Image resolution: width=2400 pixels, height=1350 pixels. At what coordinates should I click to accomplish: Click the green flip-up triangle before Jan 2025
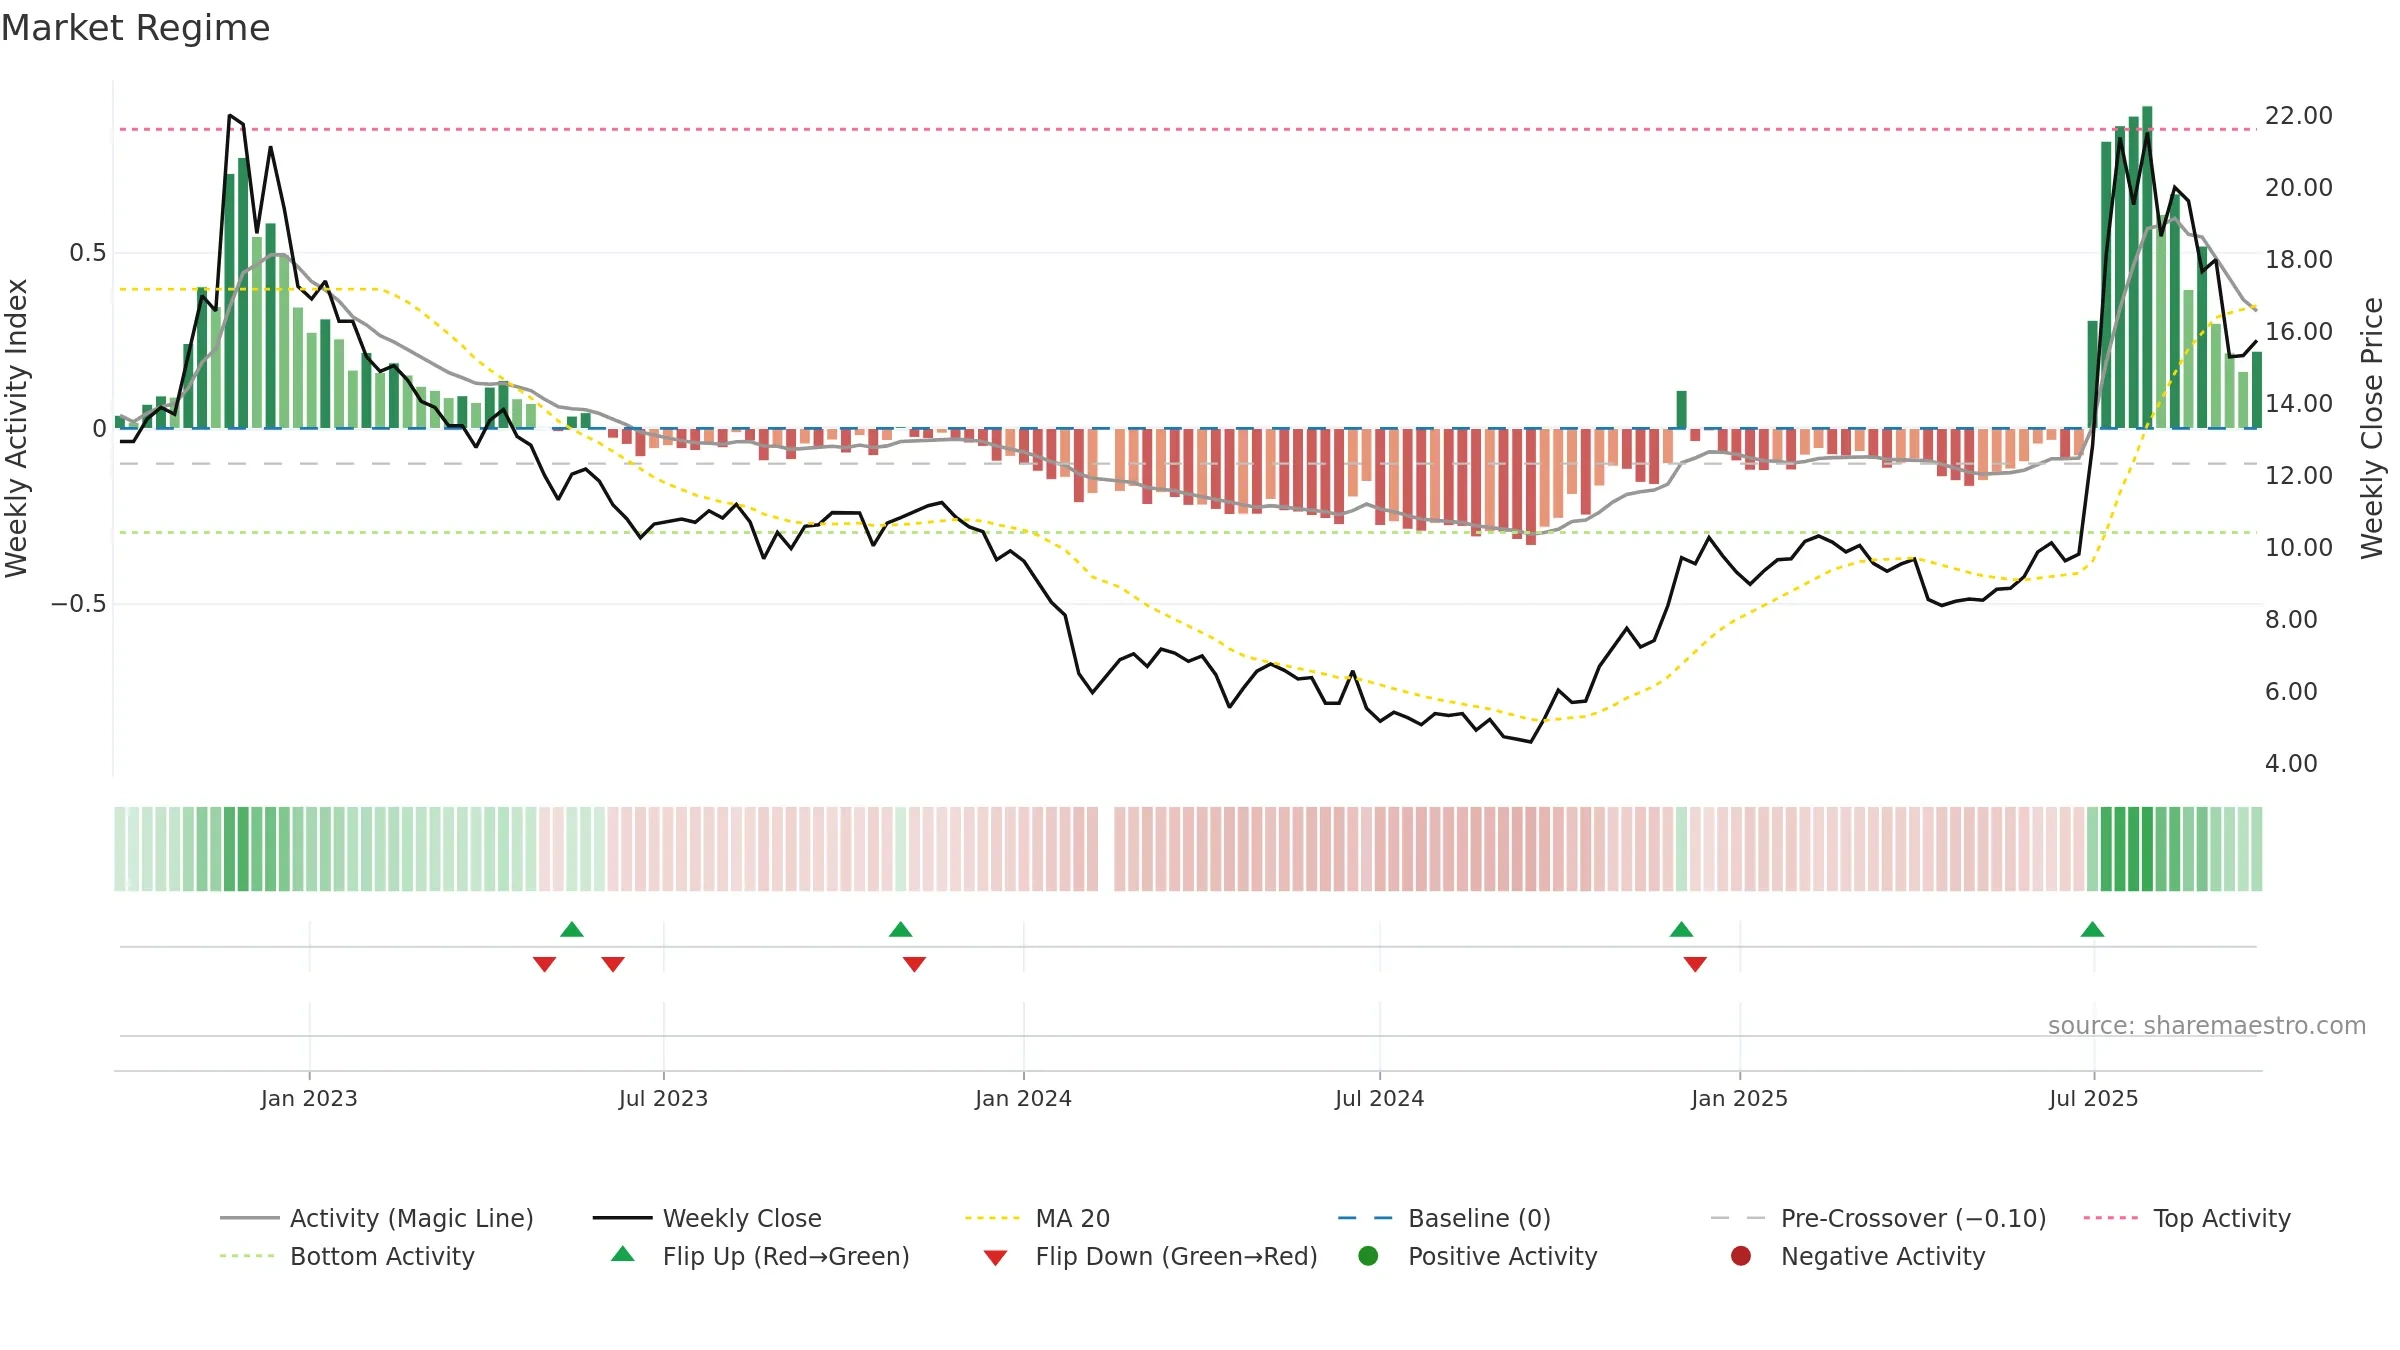1681,929
